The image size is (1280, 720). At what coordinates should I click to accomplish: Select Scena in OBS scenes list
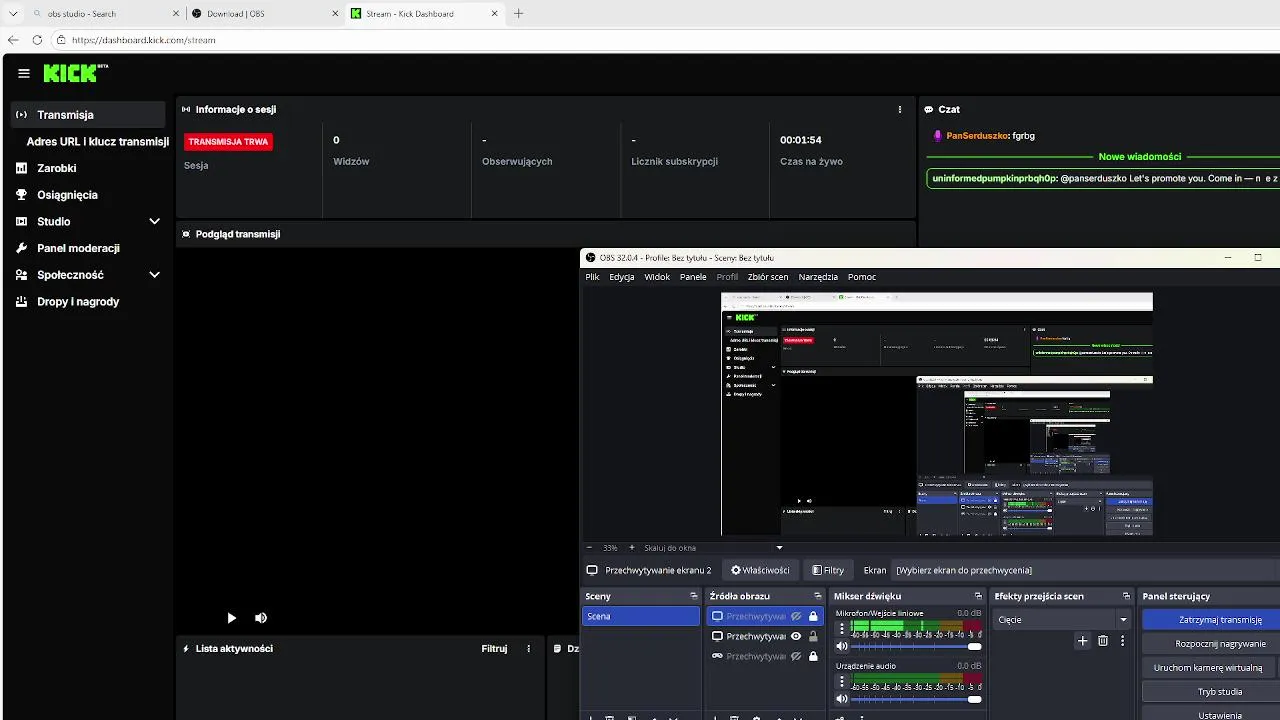(x=641, y=617)
